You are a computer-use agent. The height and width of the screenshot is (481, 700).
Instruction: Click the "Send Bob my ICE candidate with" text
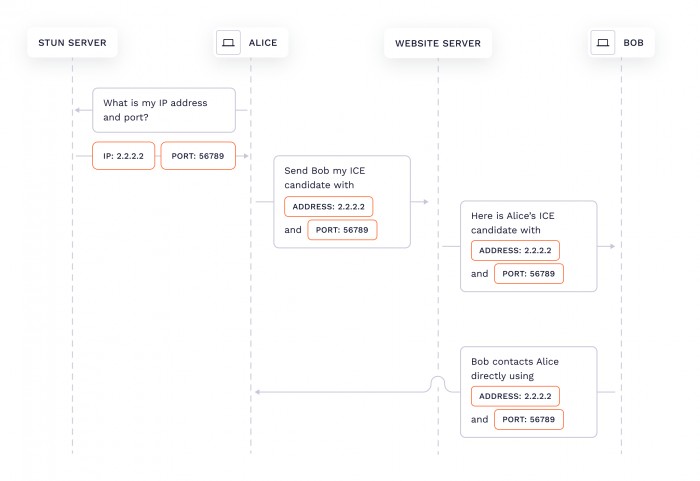(325, 178)
